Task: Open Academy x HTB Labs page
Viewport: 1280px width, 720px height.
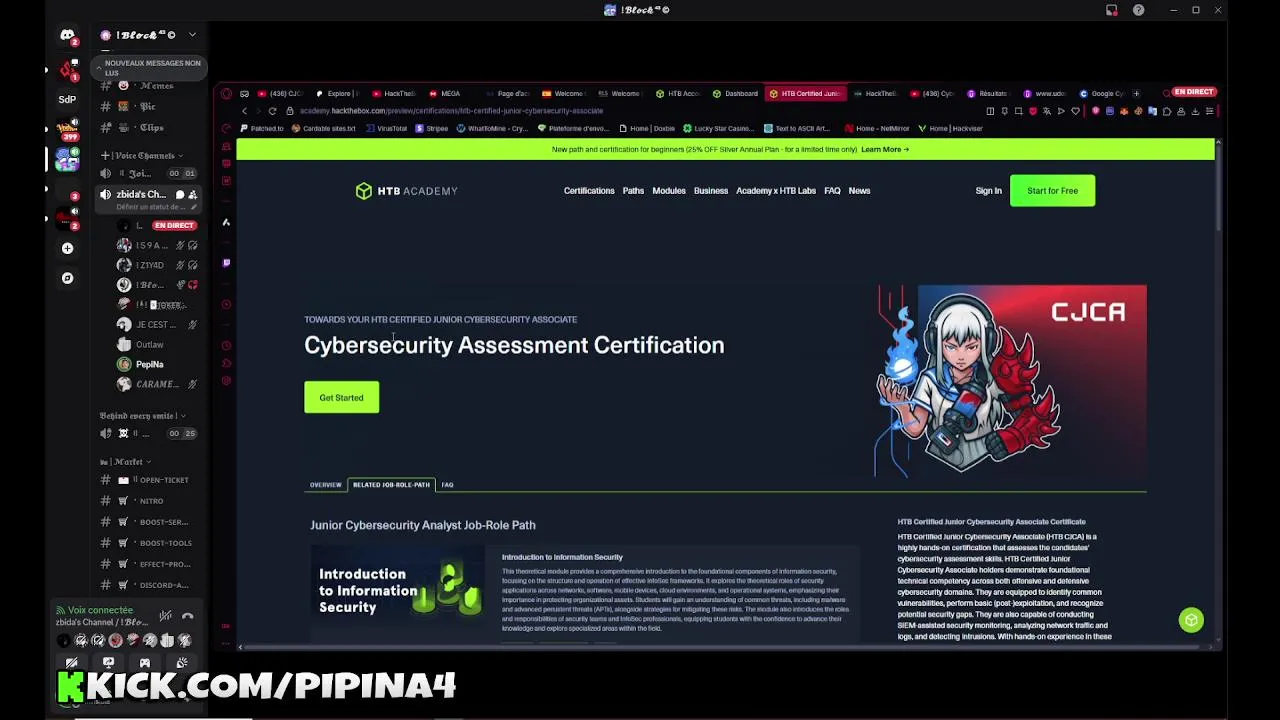Action: coord(776,191)
